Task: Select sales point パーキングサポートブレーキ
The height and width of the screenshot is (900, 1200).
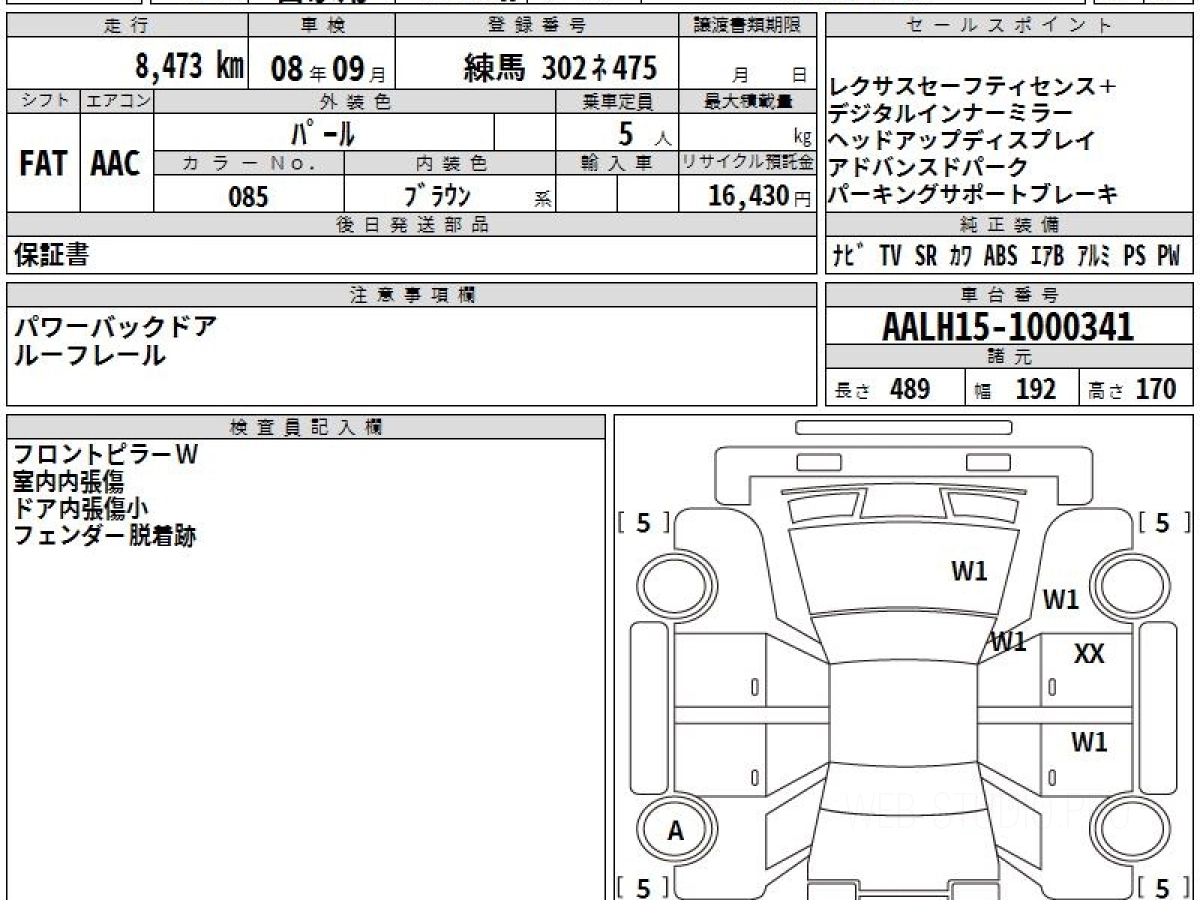Action: tap(973, 195)
